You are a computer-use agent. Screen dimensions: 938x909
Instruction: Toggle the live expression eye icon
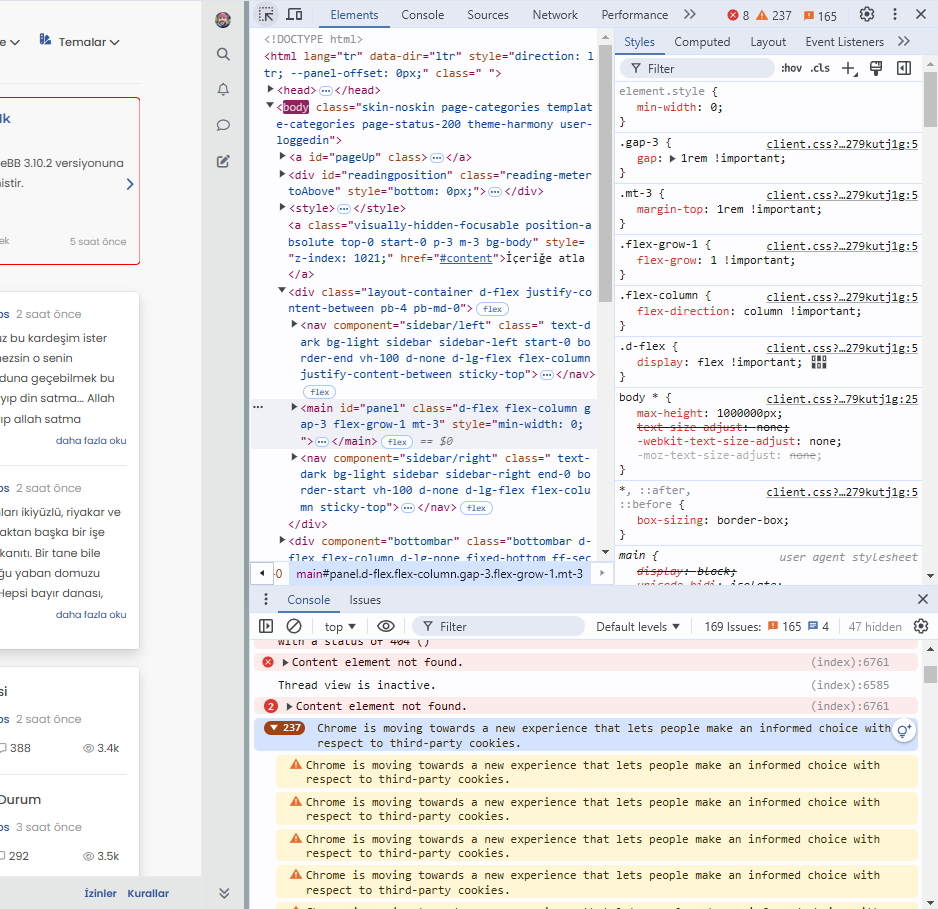coord(386,626)
